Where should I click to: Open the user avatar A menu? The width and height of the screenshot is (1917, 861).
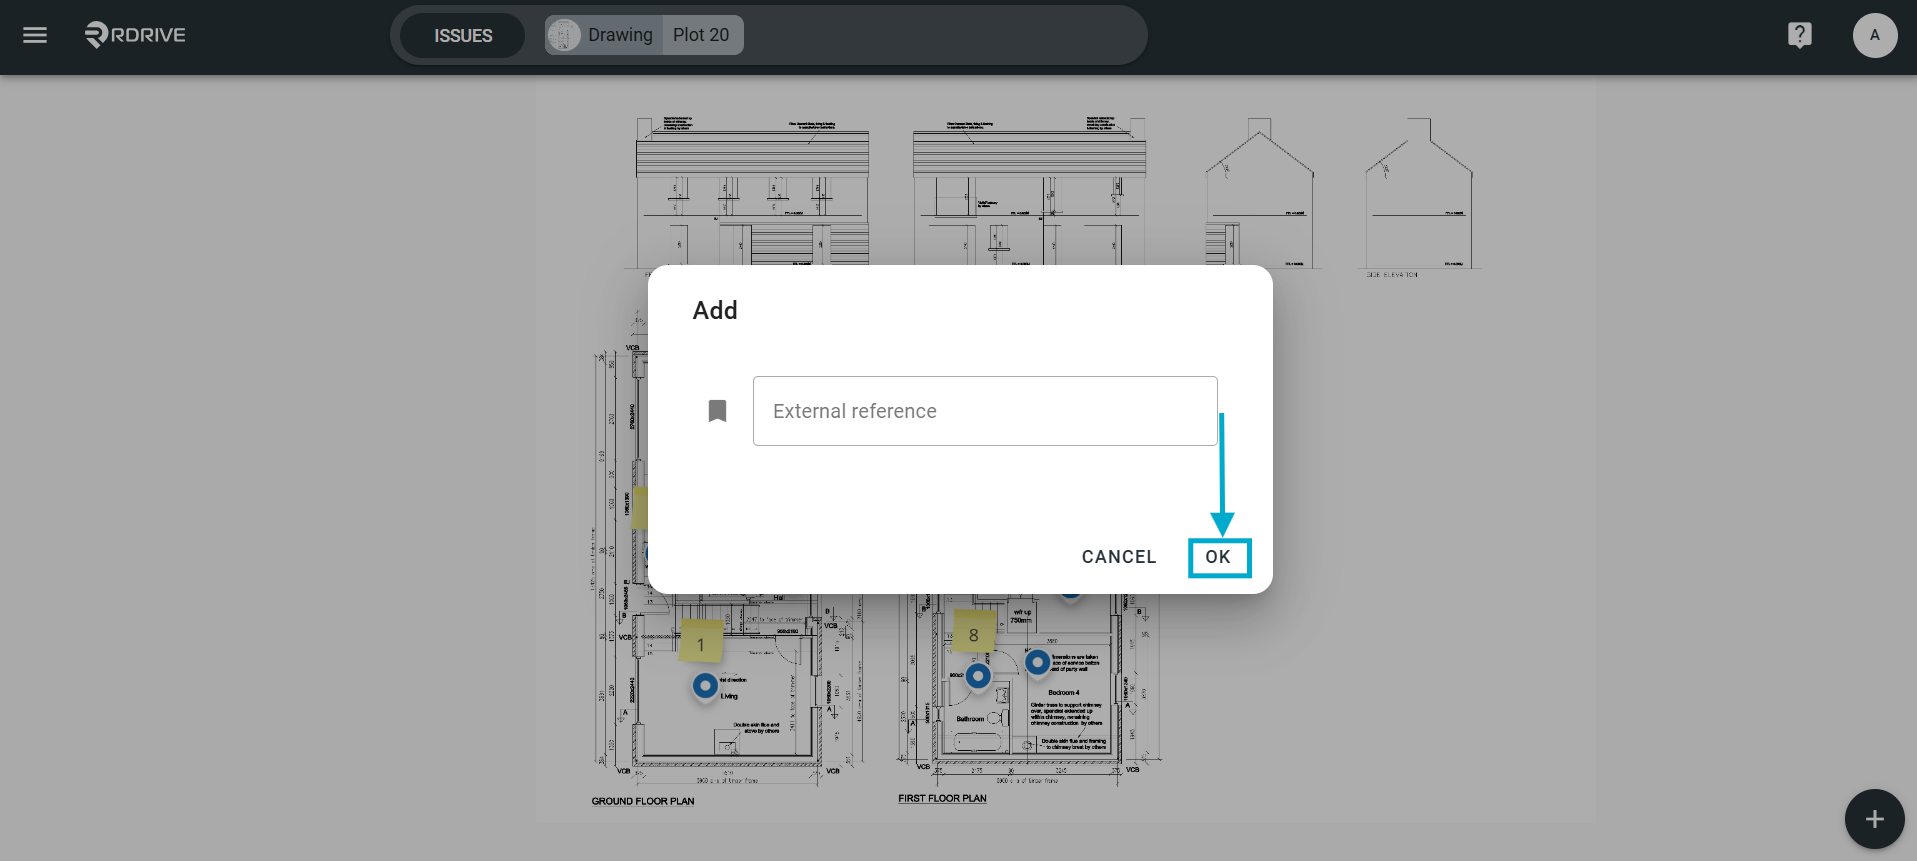[1874, 35]
